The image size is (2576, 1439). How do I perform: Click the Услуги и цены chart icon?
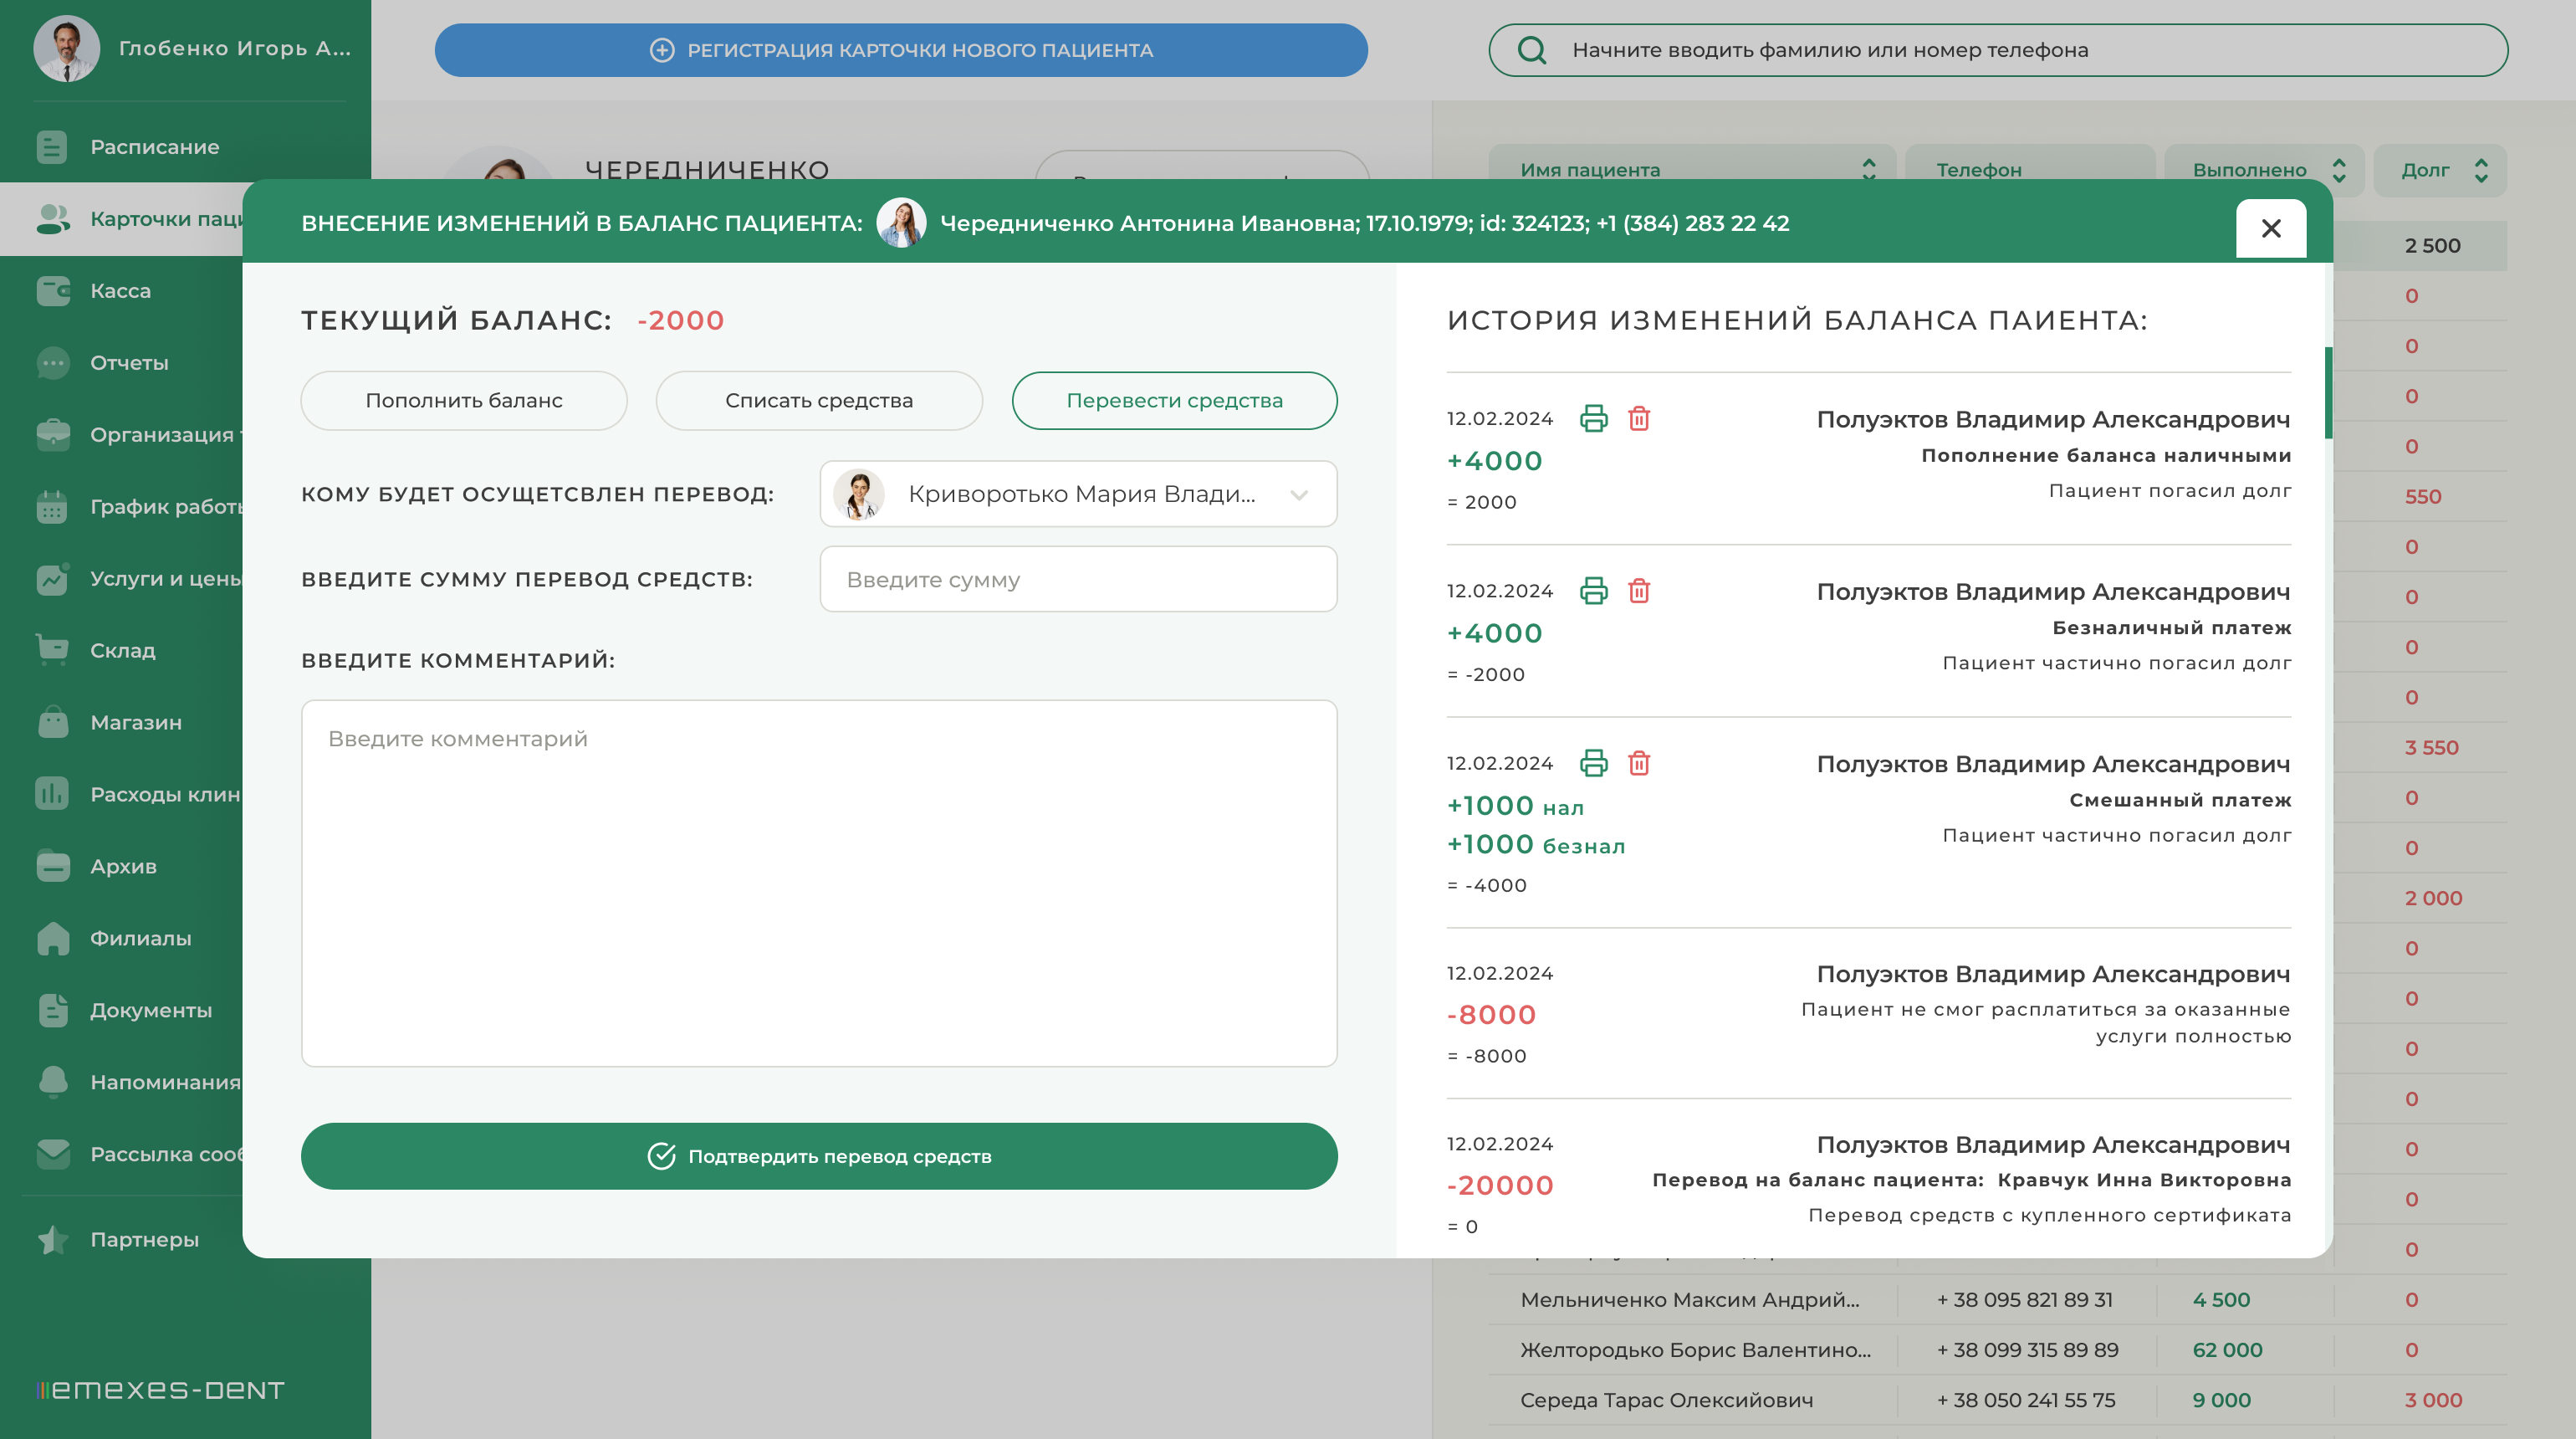tap(52, 579)
